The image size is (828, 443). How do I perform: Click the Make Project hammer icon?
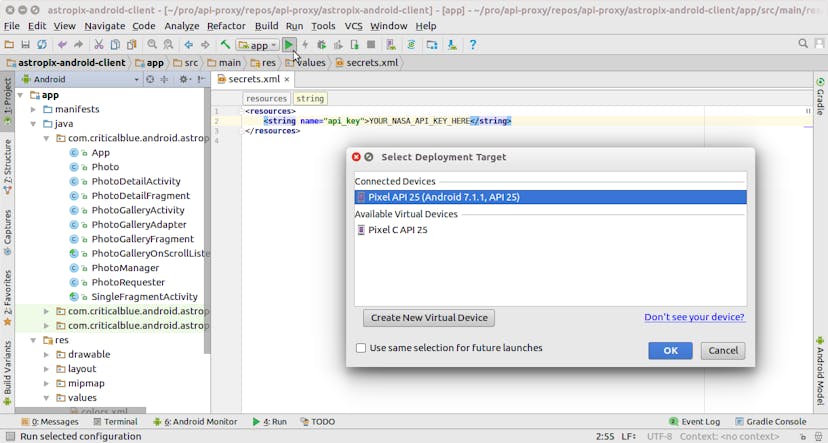[x=225, y=45]
